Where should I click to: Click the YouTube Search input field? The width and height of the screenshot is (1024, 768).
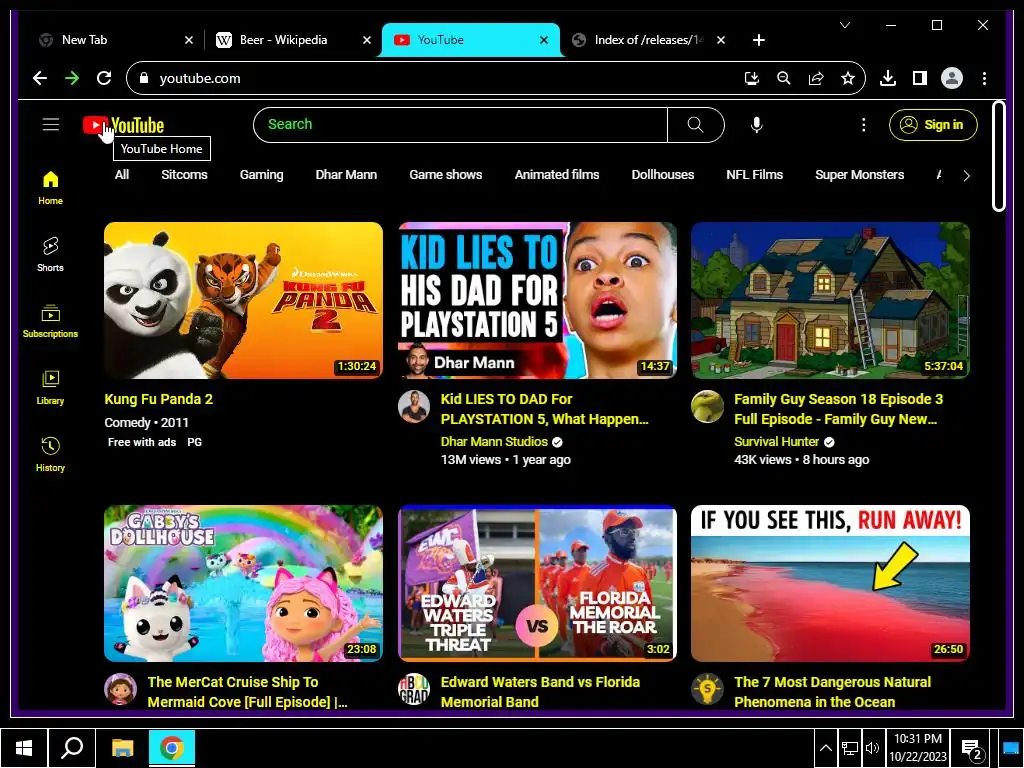point(460,124)
